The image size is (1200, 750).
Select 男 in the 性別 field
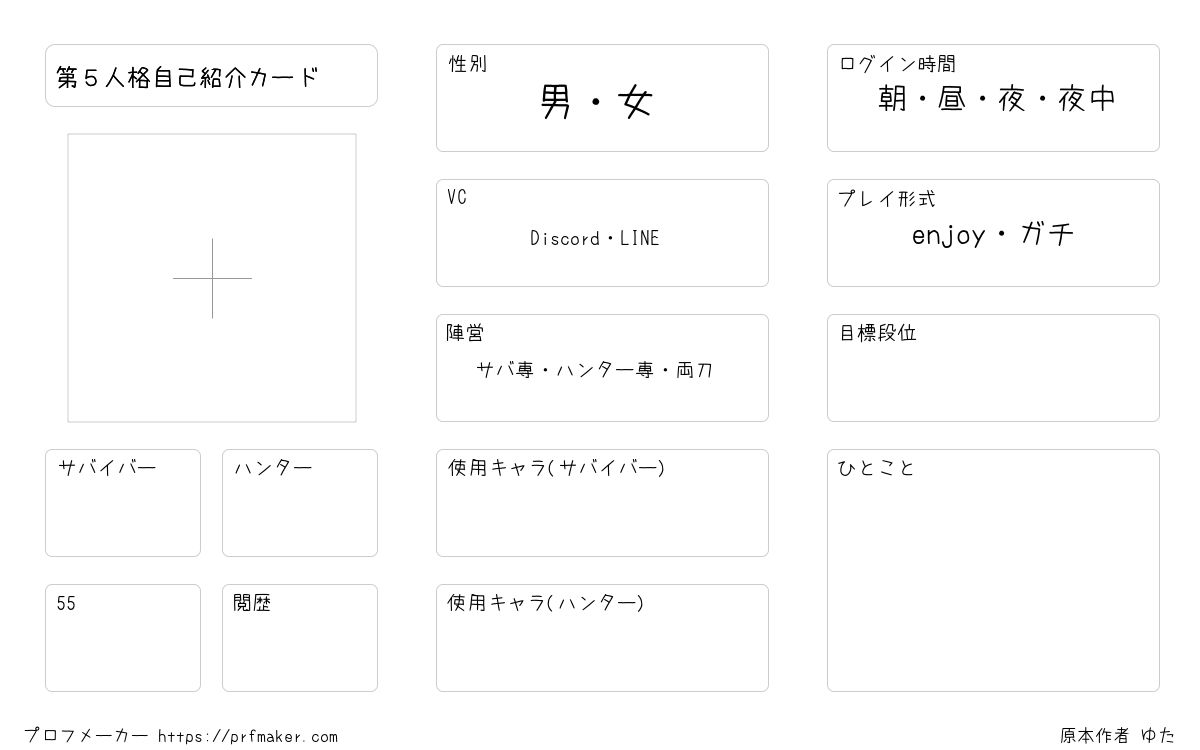click(556, 102)
